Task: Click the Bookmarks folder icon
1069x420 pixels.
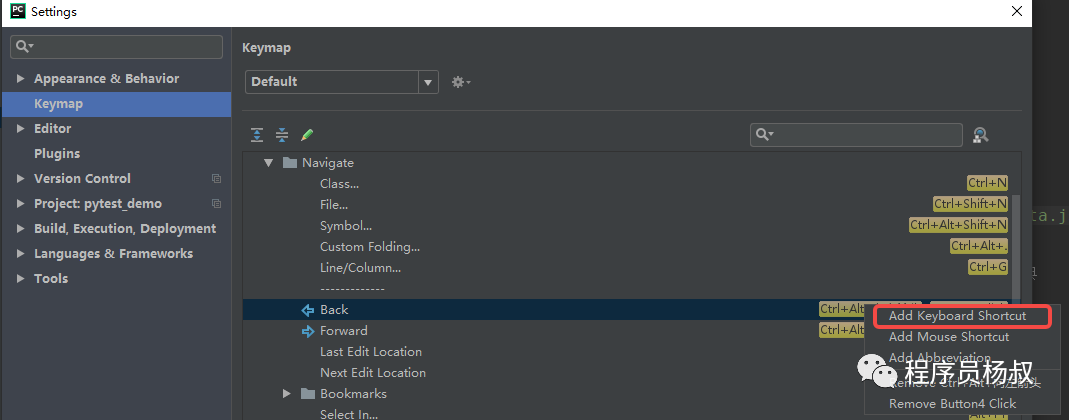Action: tap(308, 394)
